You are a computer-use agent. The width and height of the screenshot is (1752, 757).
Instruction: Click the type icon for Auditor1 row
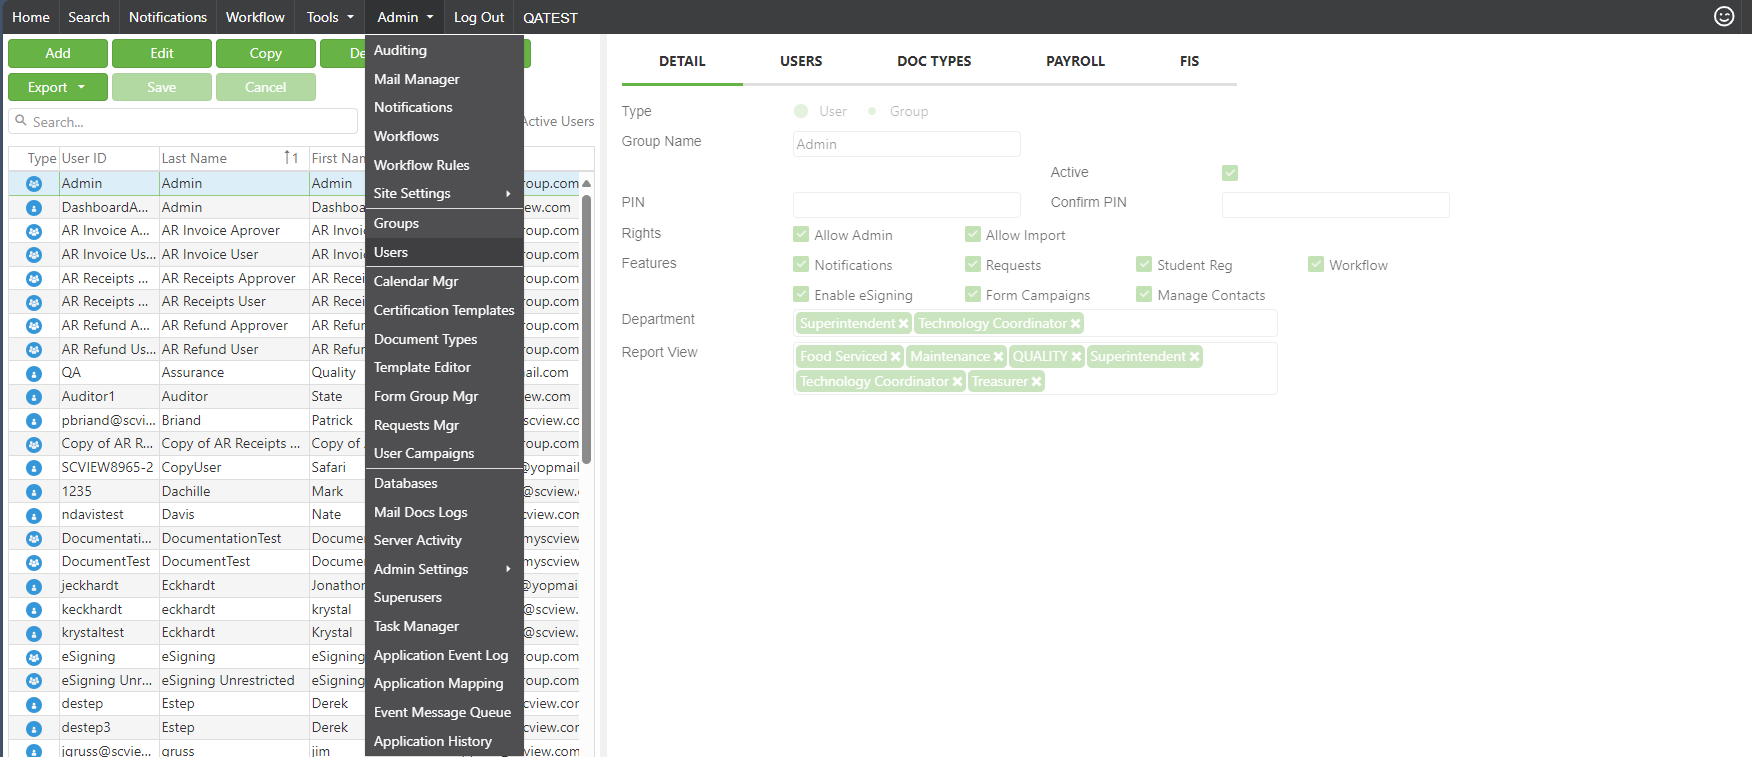pyautogui.click(x=34, y=397)
